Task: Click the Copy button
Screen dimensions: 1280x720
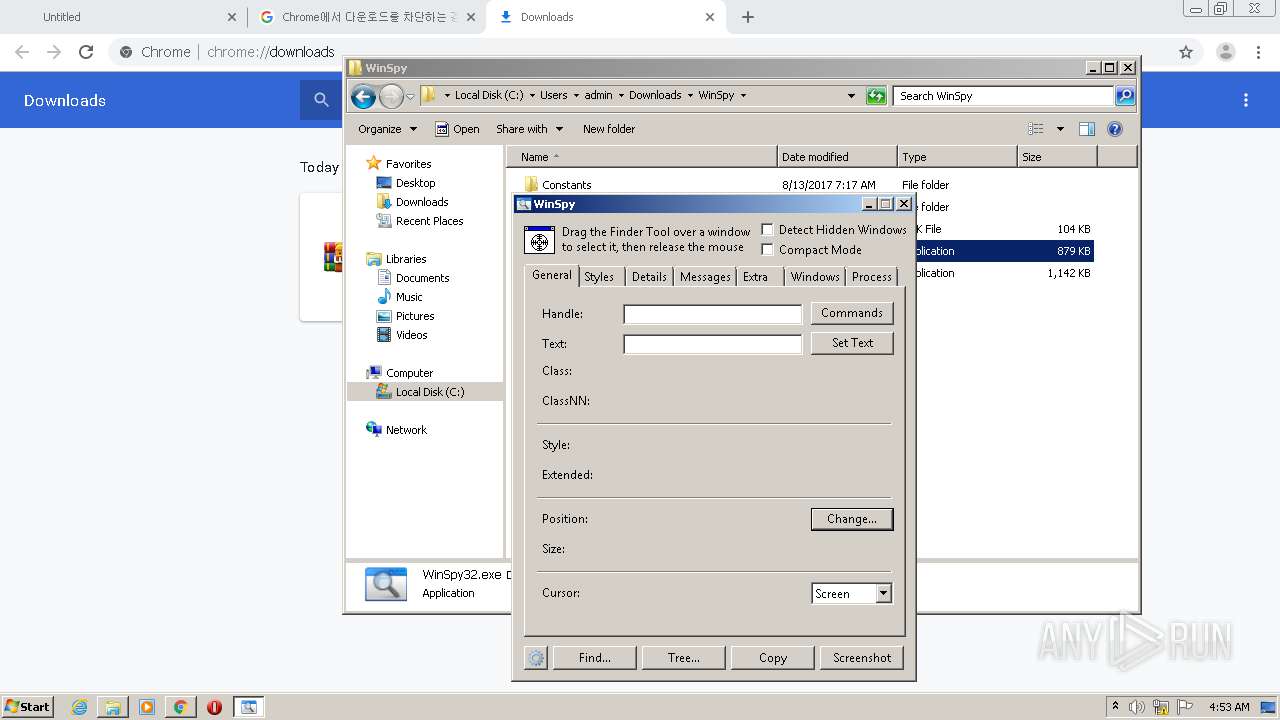Action: (773, 657)
